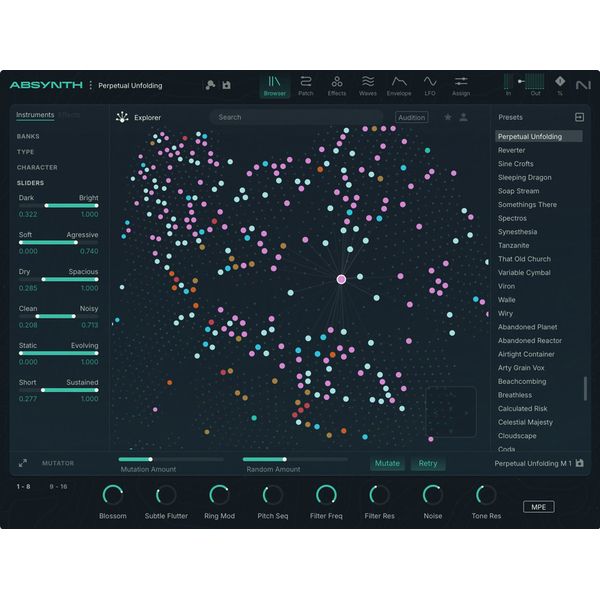Click the Tone Res macro knob
The height and width of the screenshot is (600, 600).
(x=486, y=495)
